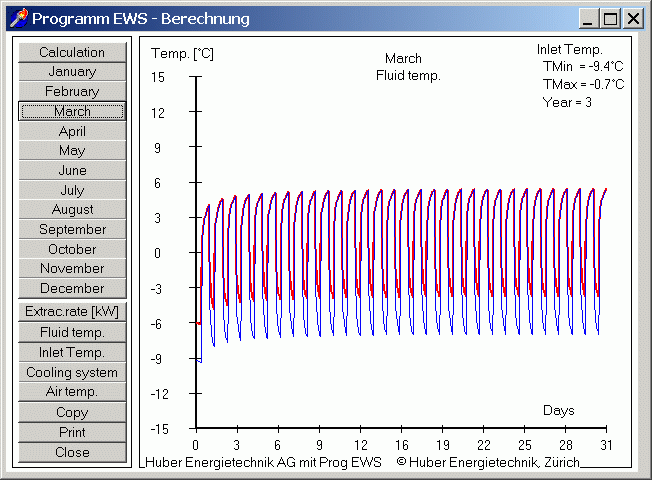Screen dimensions: 652x480
Task: Select the February month button
Action: tap(72, 92)
